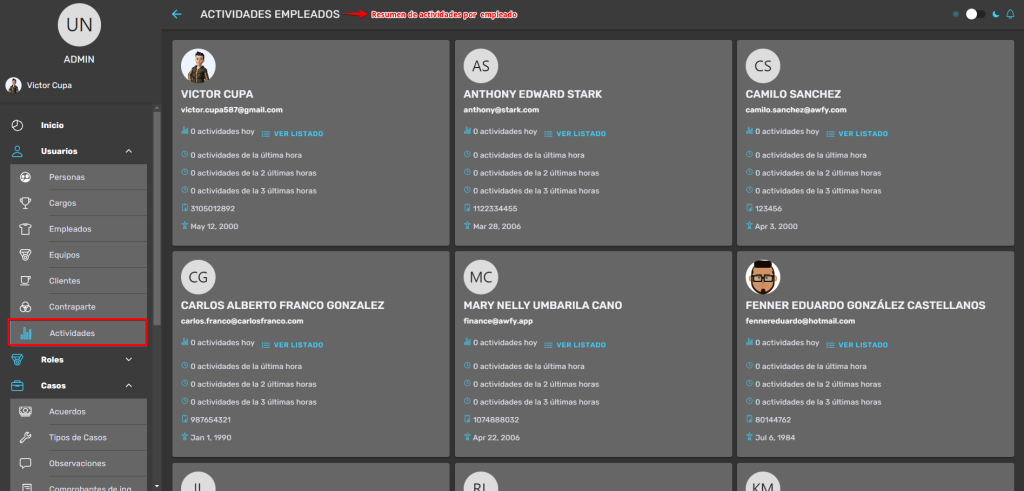
Task: Click the email finance@awfy.app
Action: 496,321
